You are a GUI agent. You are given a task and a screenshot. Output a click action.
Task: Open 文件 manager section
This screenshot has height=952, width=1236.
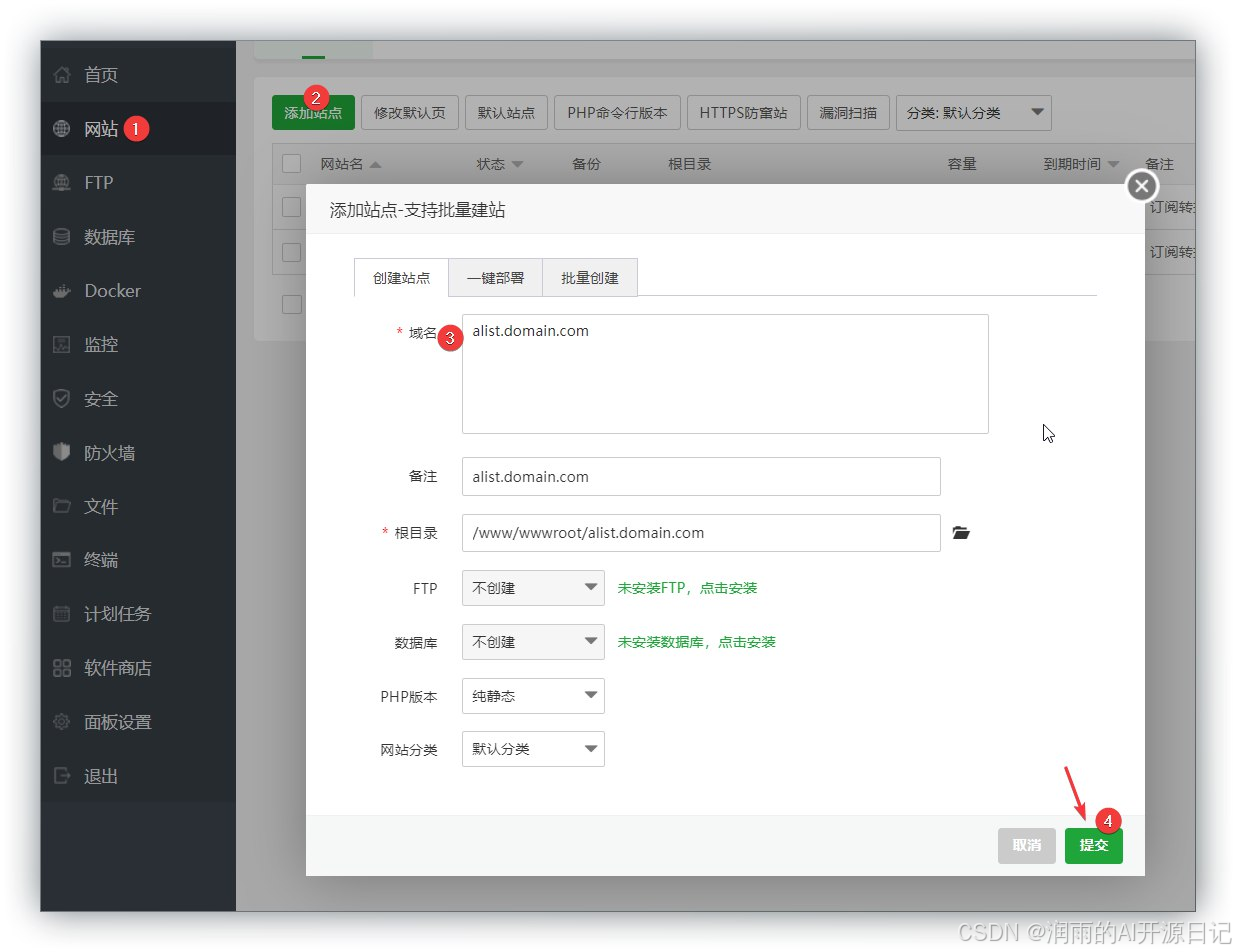pos(101,507)
